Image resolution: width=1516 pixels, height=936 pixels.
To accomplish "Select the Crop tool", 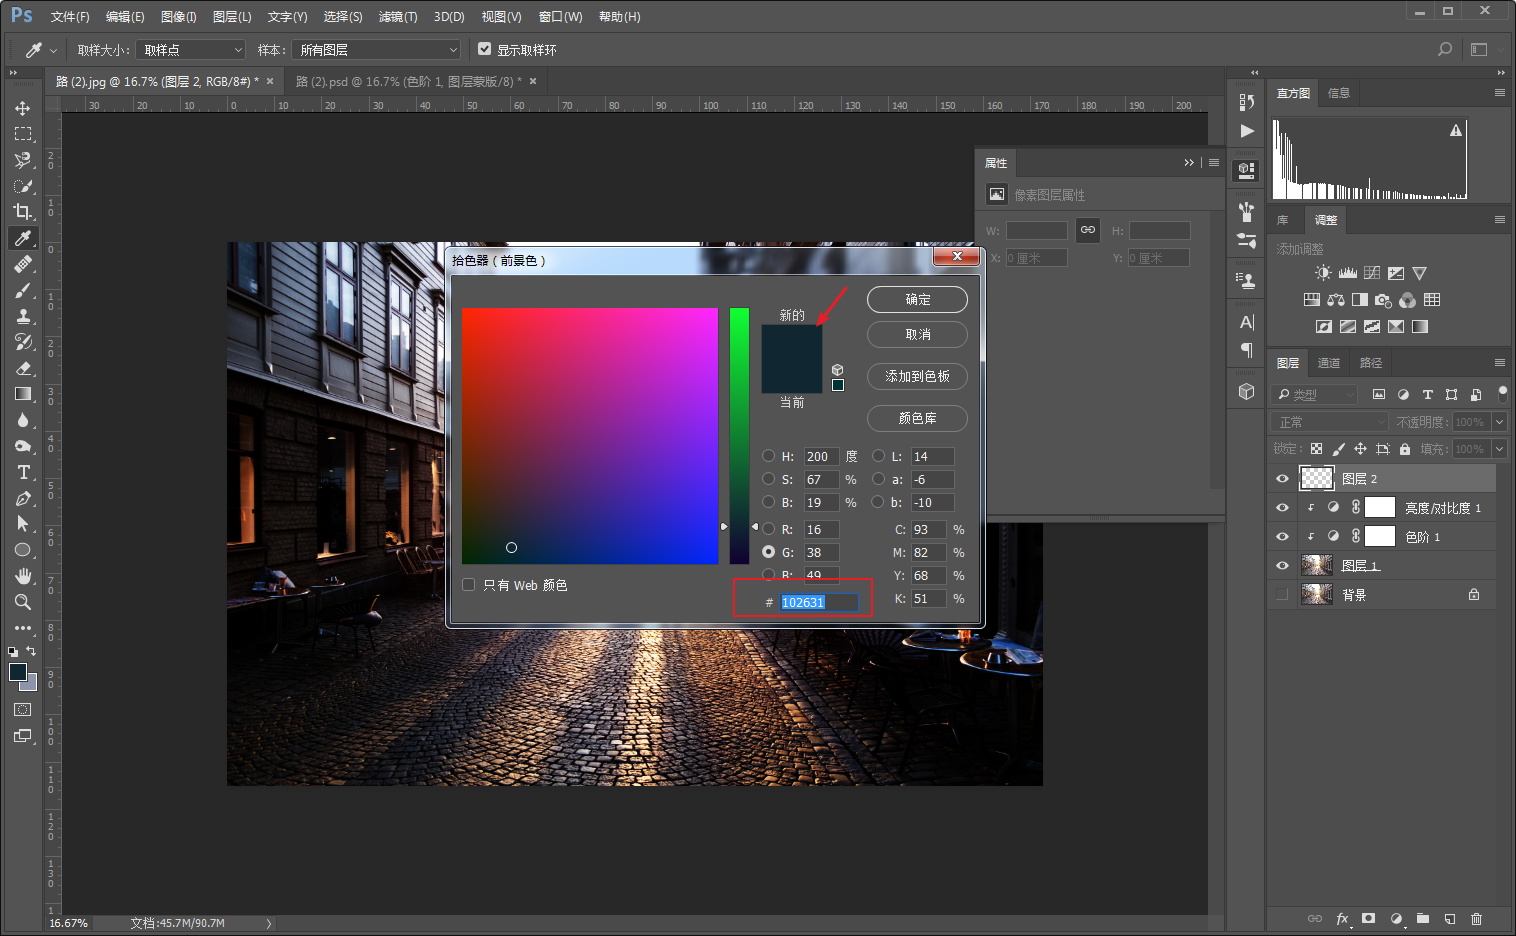I will pos(22,212).
